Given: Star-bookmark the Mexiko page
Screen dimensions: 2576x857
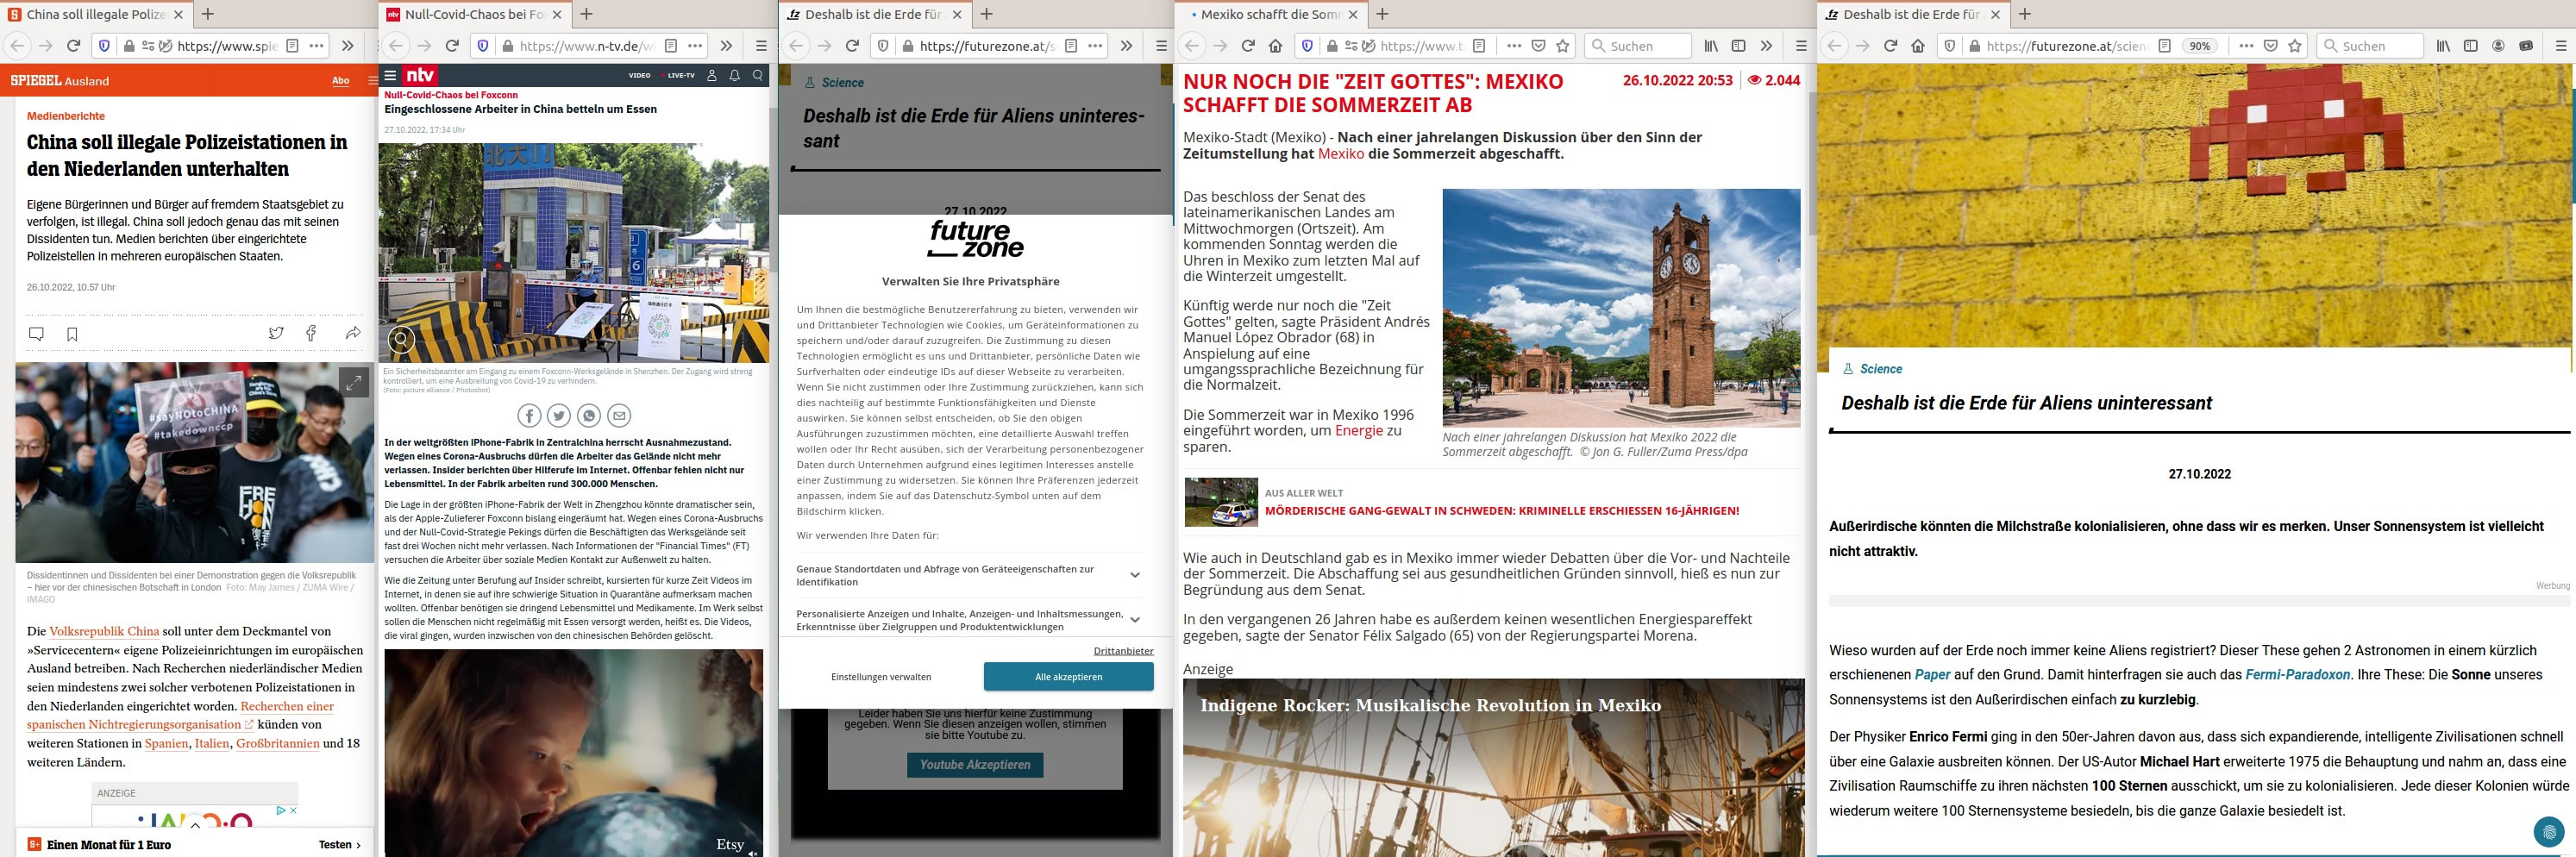Looking at the screenshot, I should coord(1563,46).
